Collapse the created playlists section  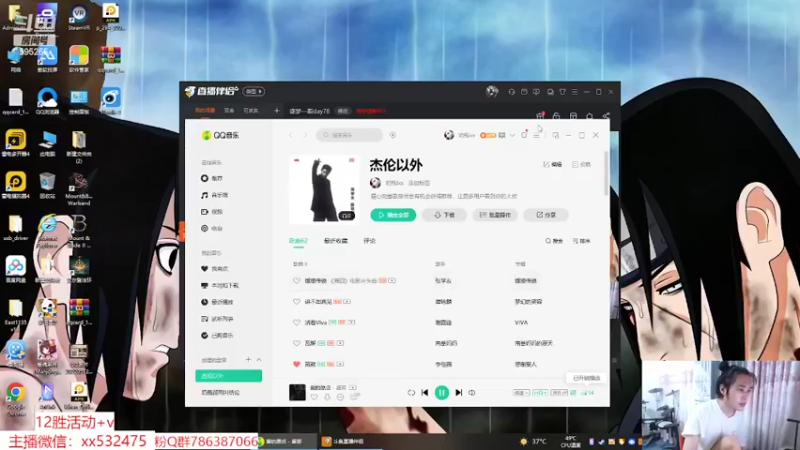click(259, 360)
